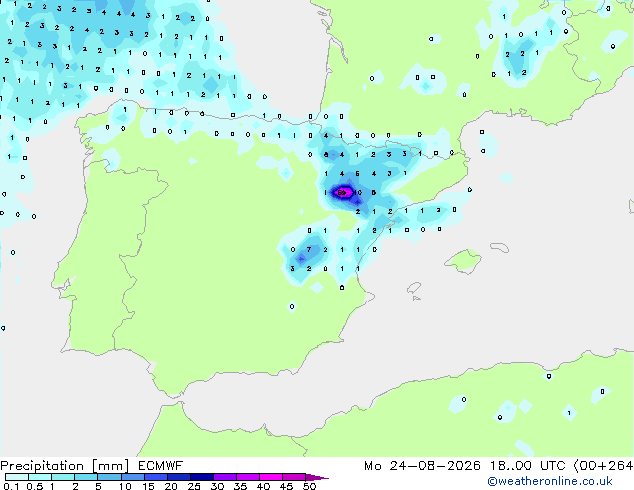Click the "0.5" legend scale label

click(x=34, y=486)
